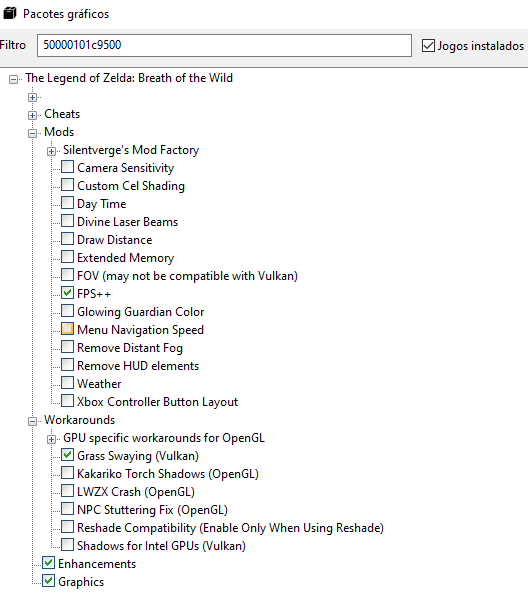Expand GPU specific workarounds for OpenGL
This screenshot has height=603, width=528.
[51, 439]
